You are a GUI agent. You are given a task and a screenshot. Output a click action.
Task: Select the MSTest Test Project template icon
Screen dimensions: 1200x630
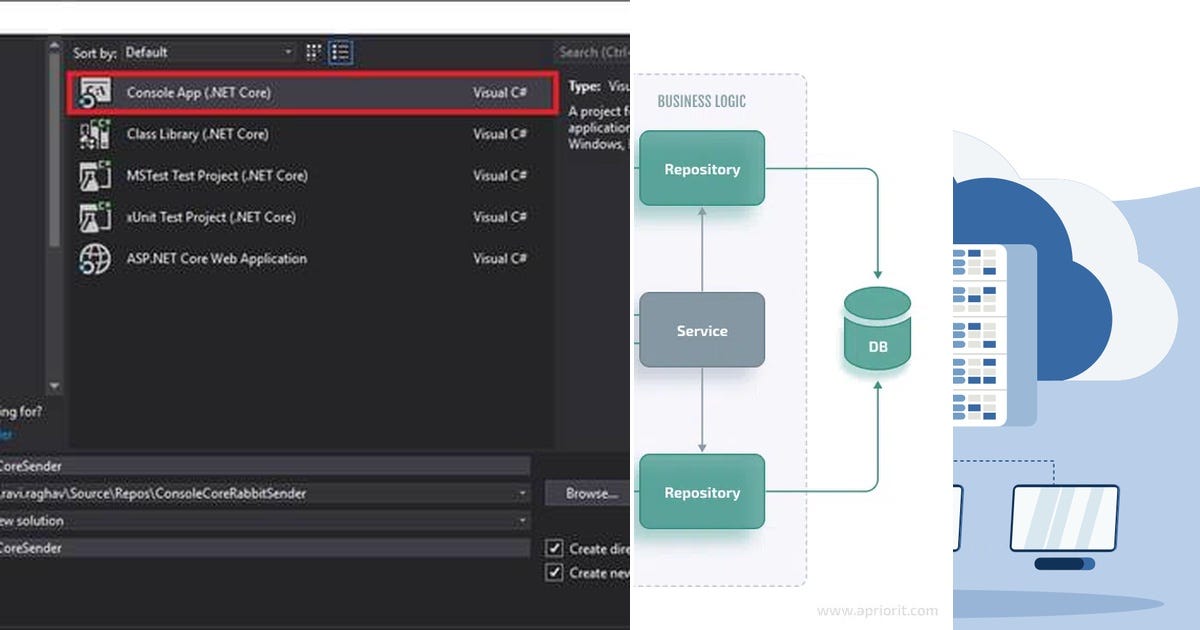tap(96, 175)
